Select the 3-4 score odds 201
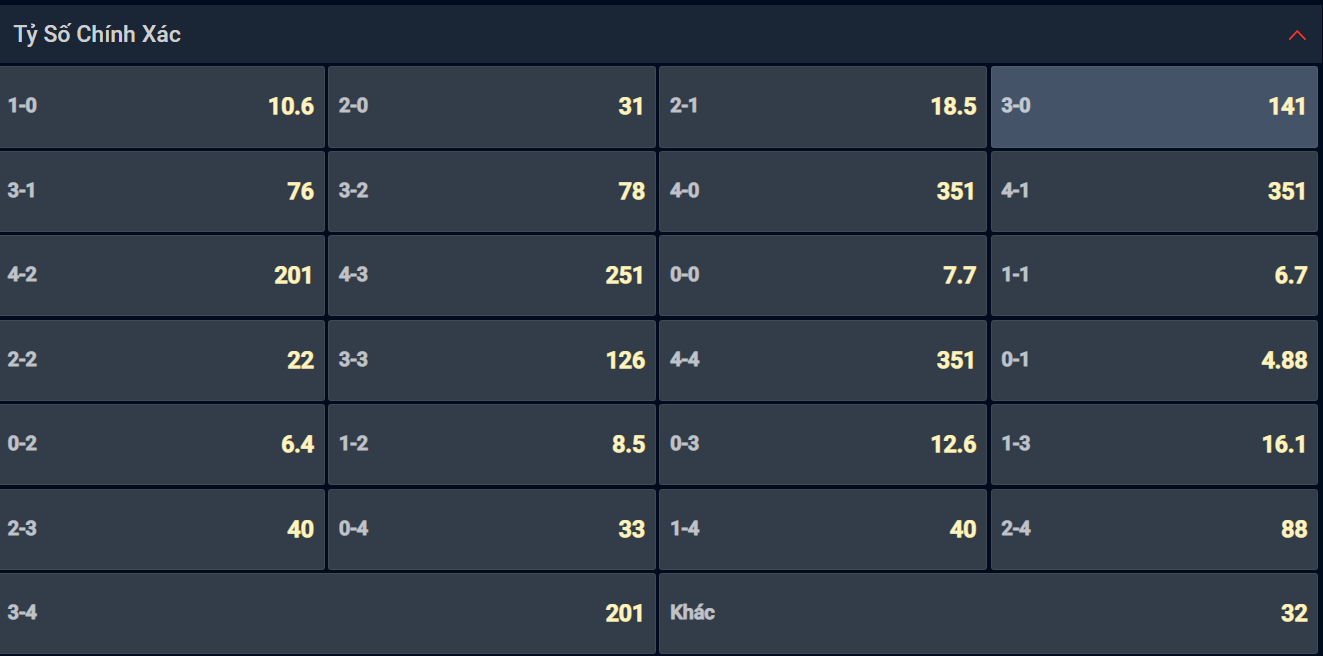This screenshot has height=656, width=1323. click(x=328, y=614)
